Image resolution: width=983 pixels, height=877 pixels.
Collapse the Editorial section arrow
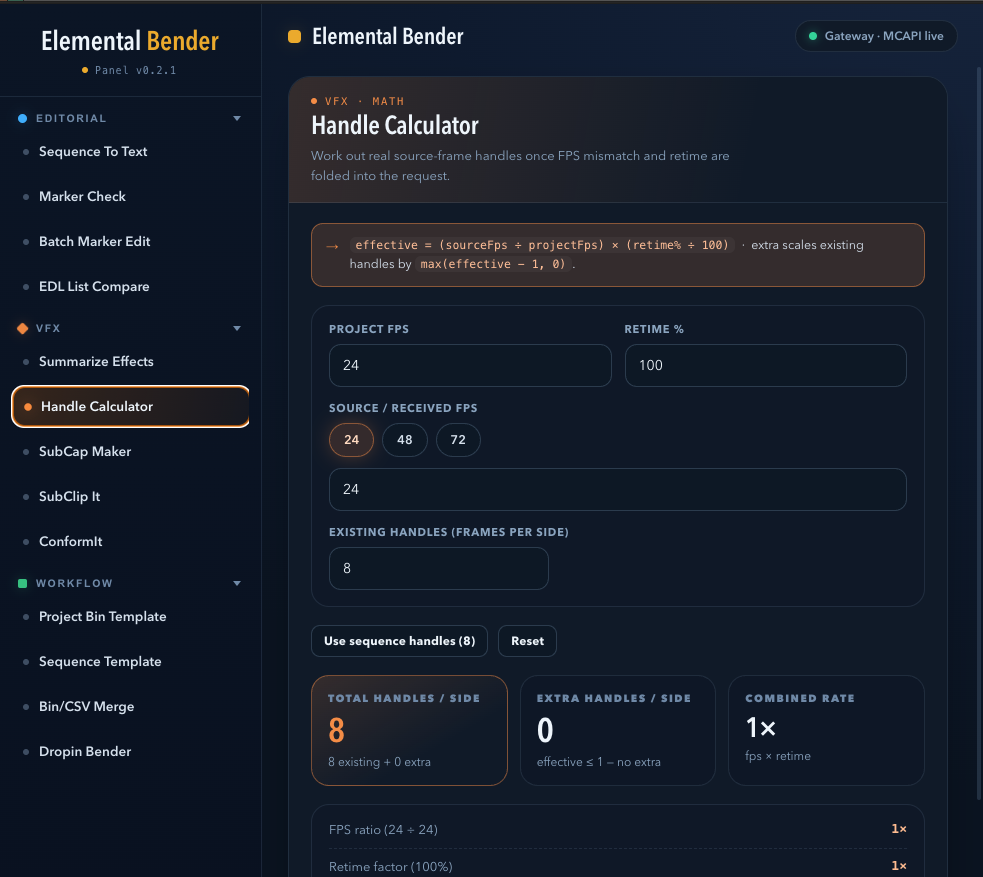pos(237,118)
